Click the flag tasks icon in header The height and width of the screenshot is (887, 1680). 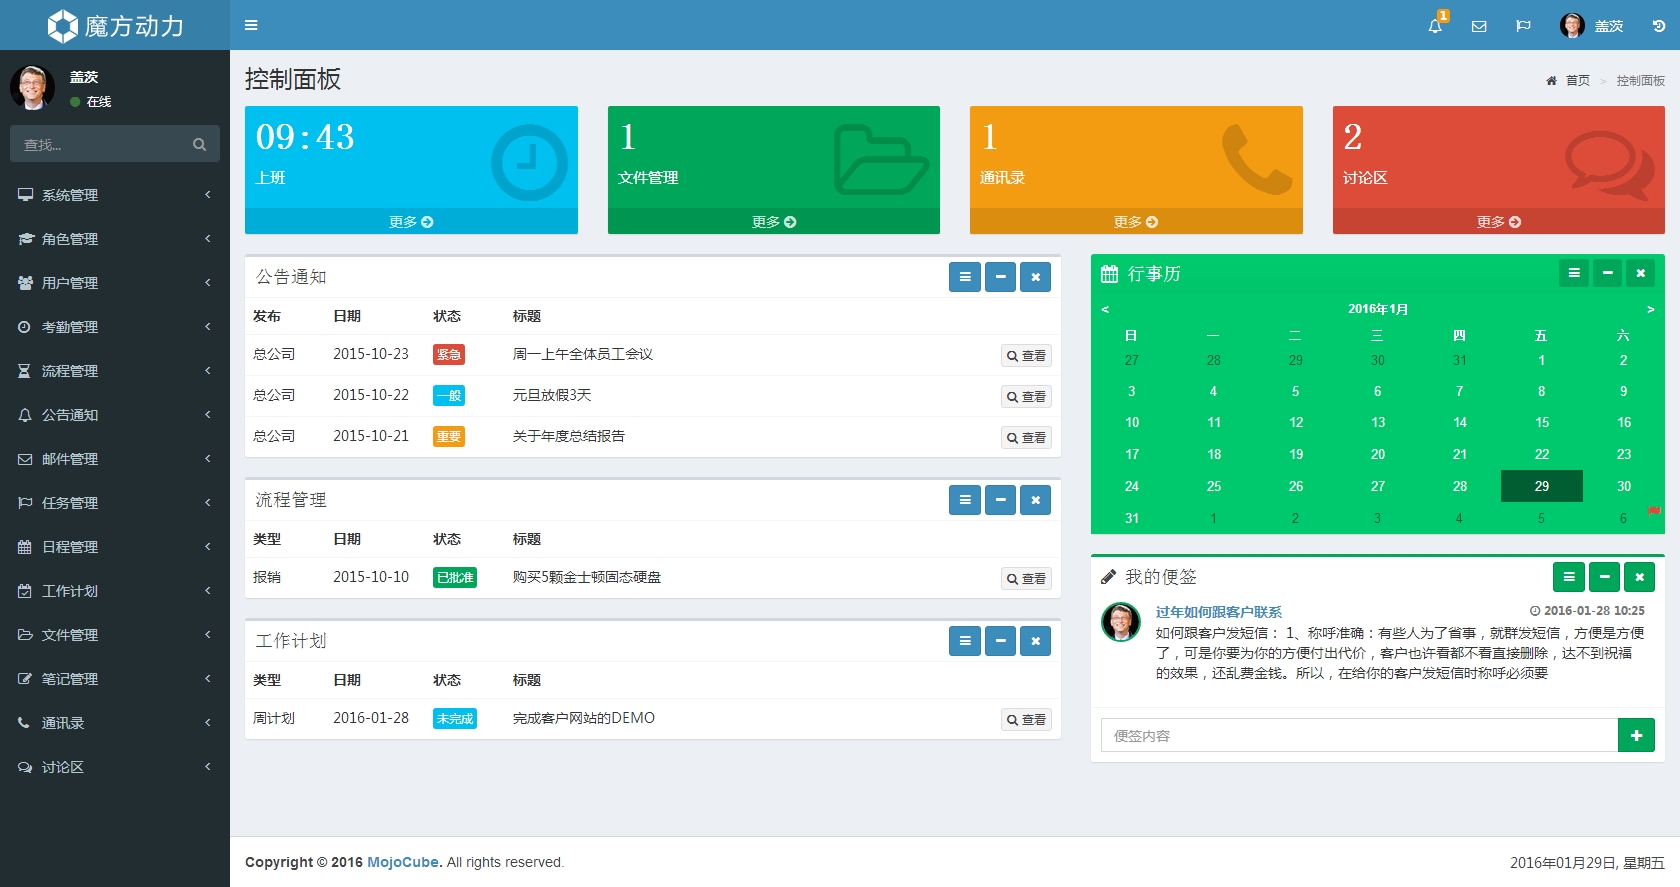click(x=1523, y=26)
